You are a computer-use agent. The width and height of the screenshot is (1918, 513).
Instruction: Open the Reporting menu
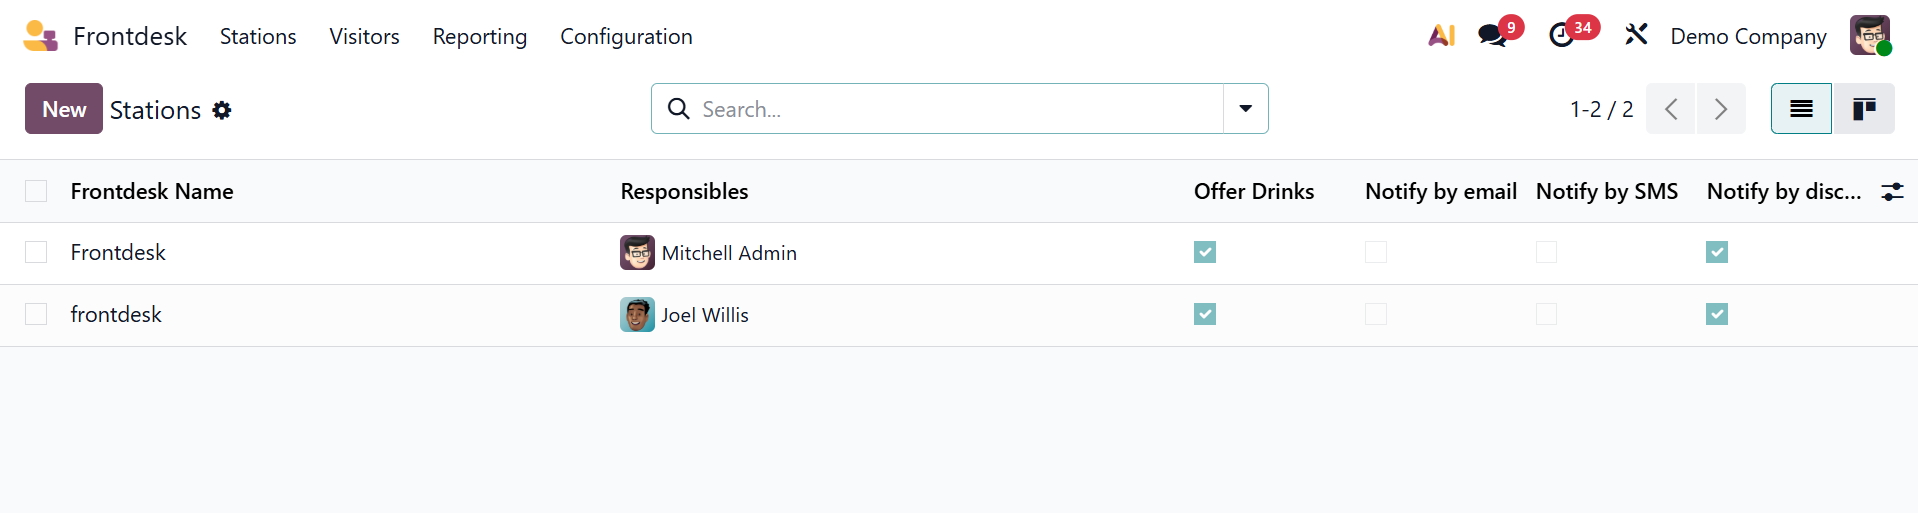(x=479, y=36)
